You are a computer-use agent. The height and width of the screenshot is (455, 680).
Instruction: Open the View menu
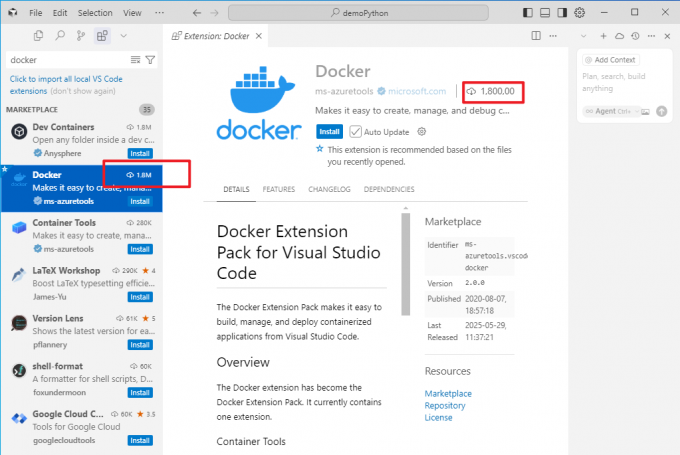[132, 13]
